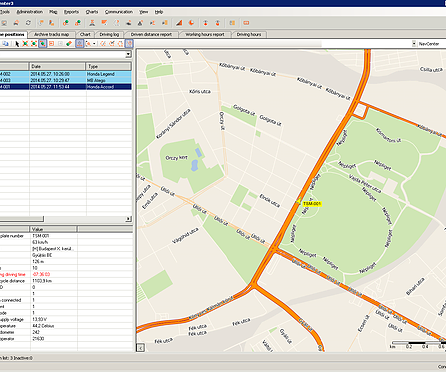Click the red-green eraser-like map toolbar icon
Viewport: 446px width, 372px height.
click(x=69, y=44)
